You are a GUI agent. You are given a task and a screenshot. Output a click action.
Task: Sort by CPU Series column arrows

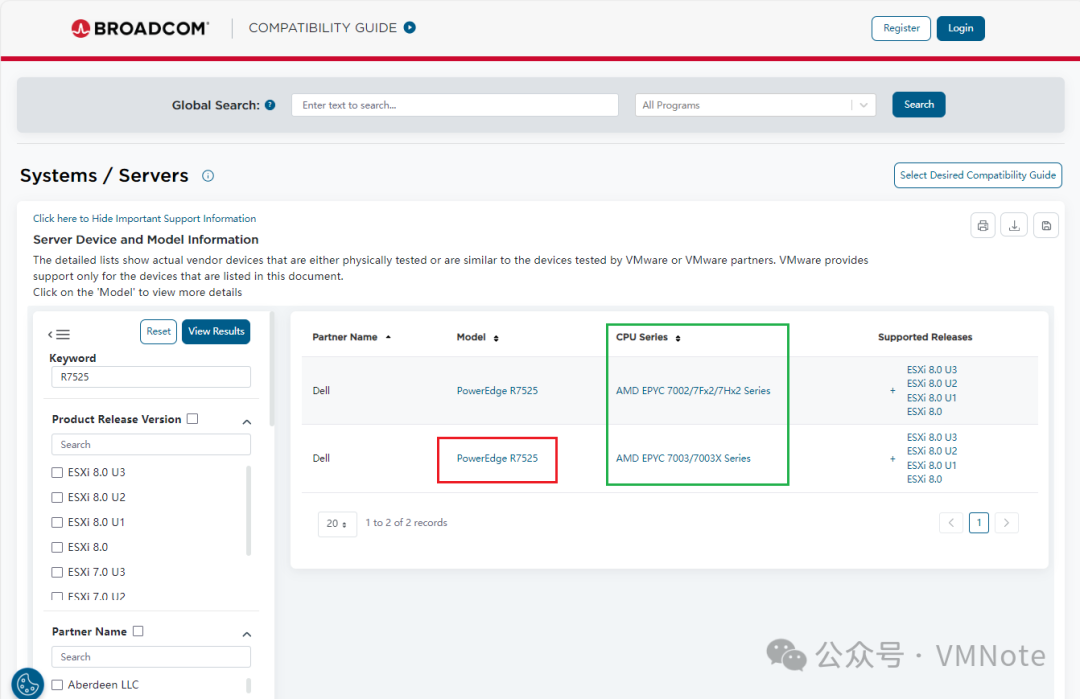[678, 338]
